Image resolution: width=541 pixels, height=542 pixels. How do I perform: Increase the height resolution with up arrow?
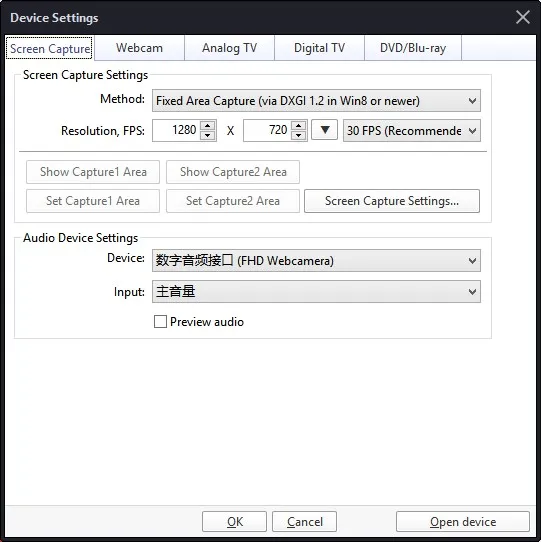tap(299, 125)
